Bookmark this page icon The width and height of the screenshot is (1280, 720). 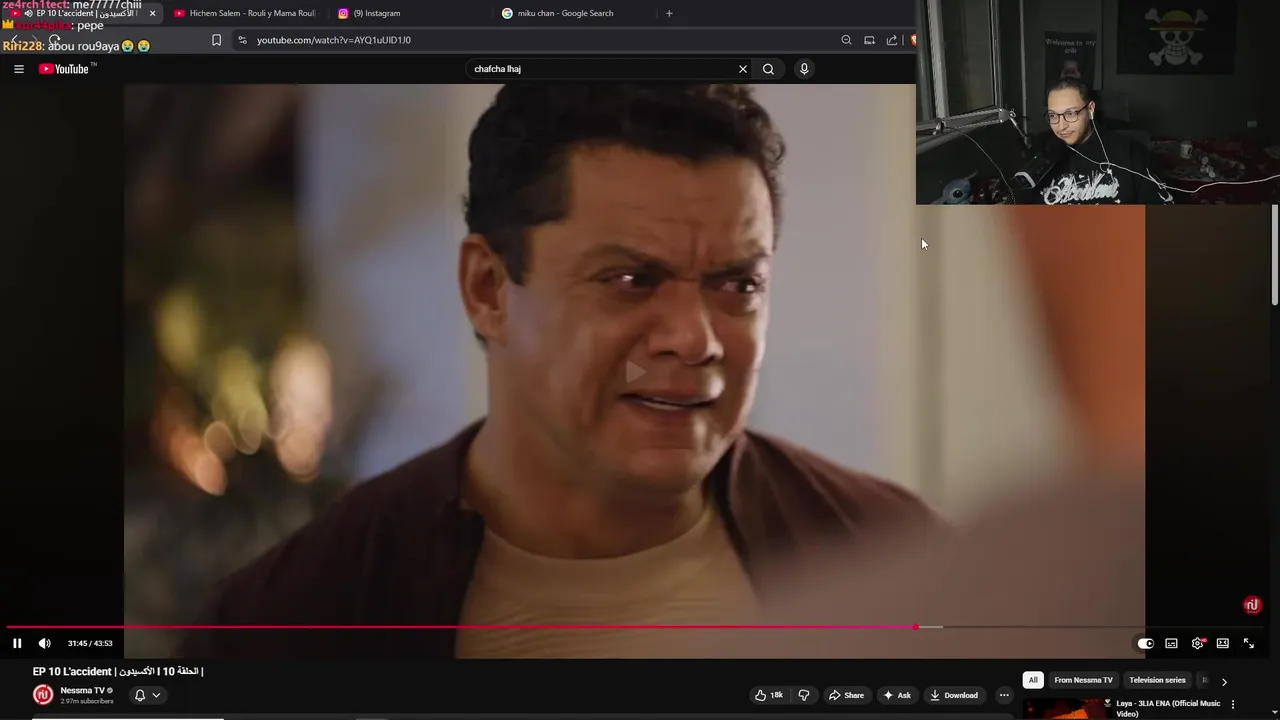point(216,40)
